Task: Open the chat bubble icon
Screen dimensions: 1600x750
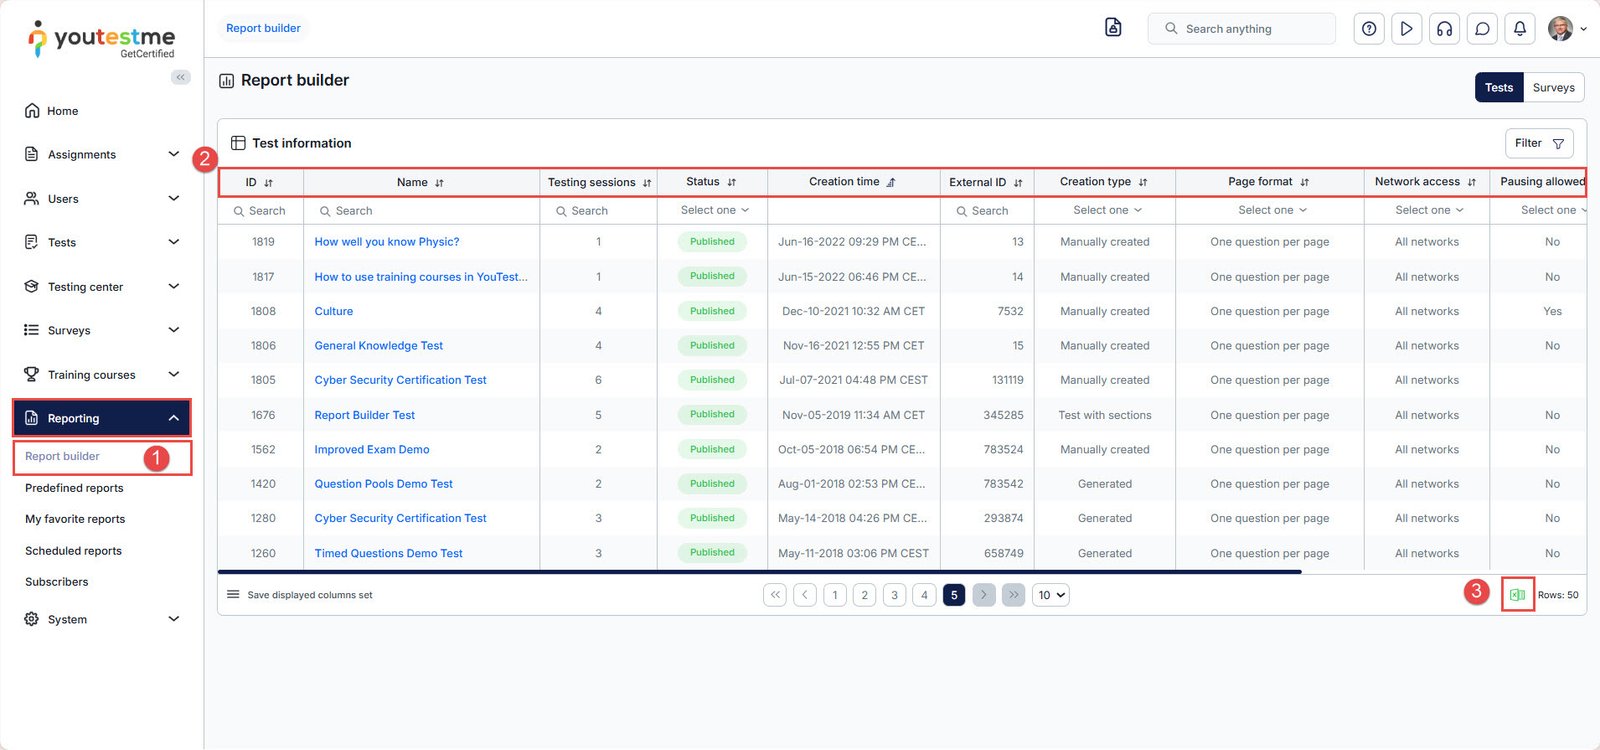Action: point(1482,29)
